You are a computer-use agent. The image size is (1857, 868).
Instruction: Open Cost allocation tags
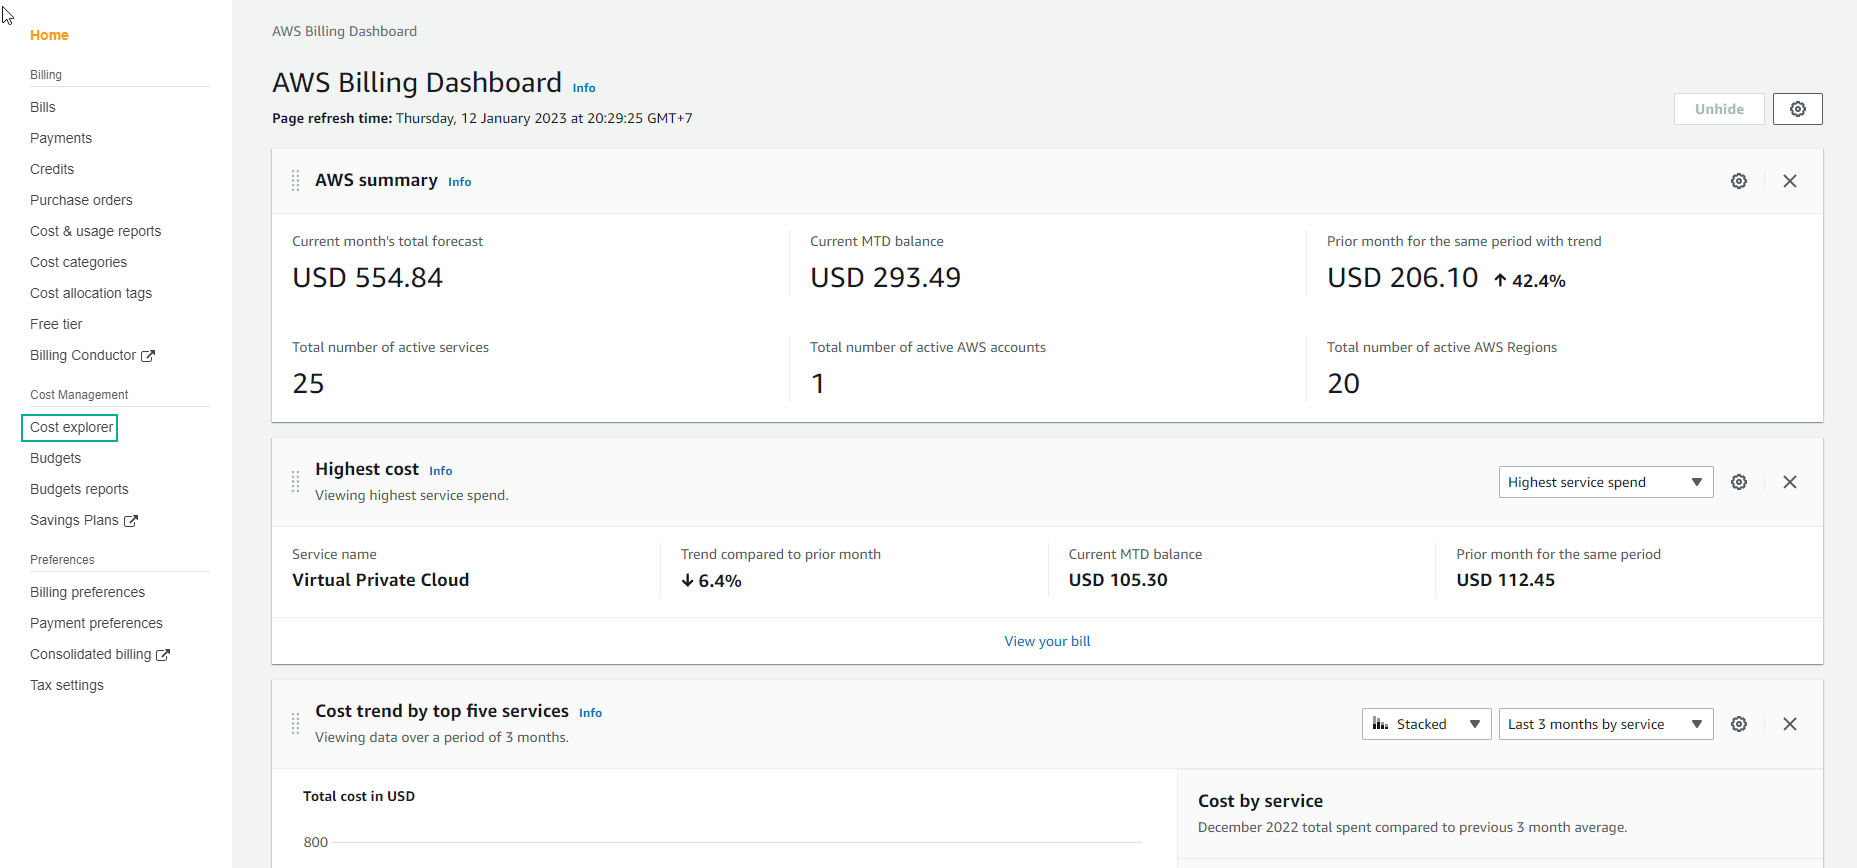pos(91,293)
